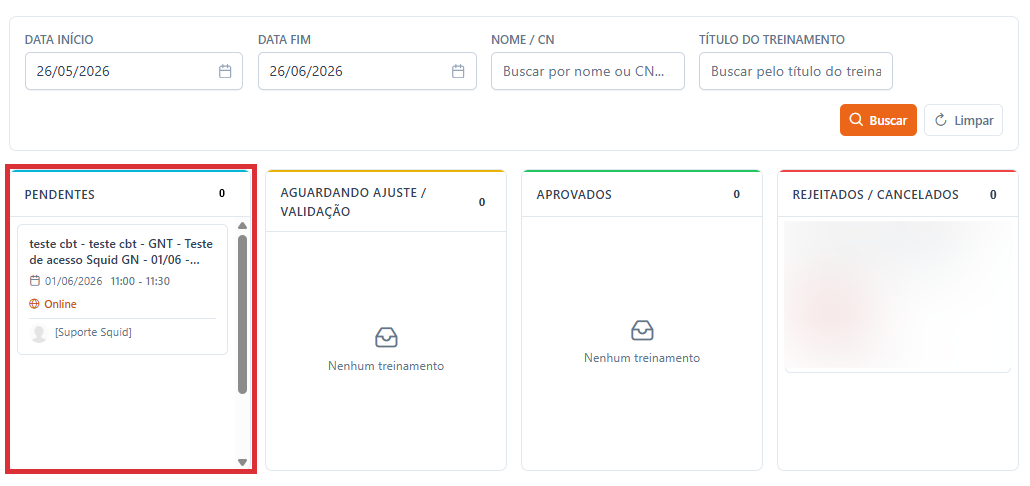Click the refresh icon in Limpar button
Viewport: 1030px width, 486px height.
[940, 120]
